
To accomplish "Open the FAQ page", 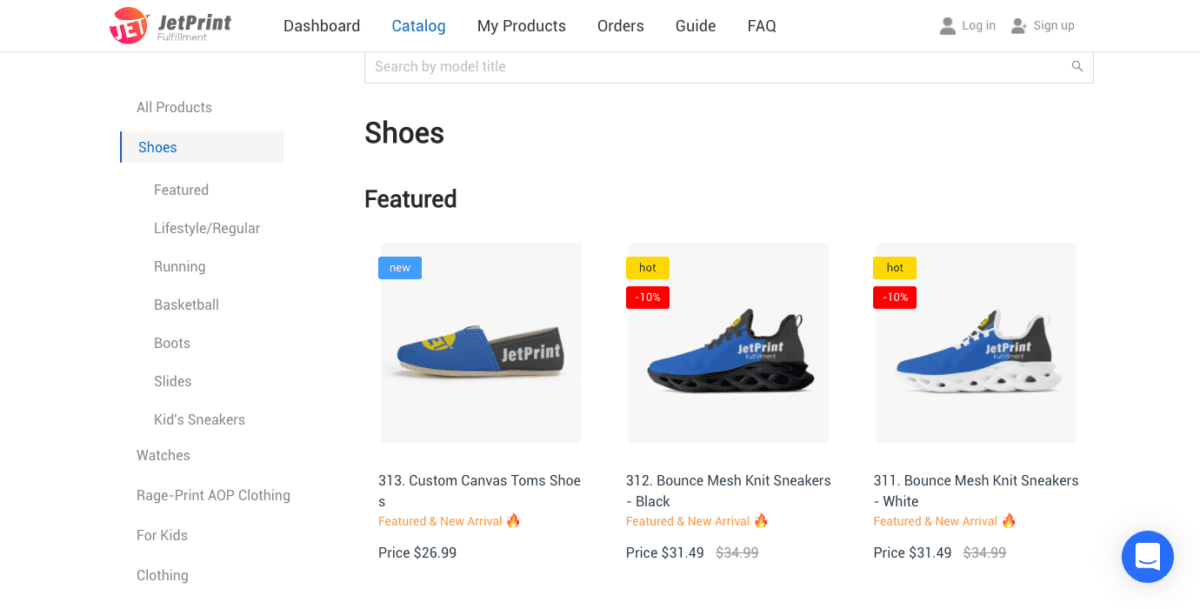I will click(x=761, y=26).
